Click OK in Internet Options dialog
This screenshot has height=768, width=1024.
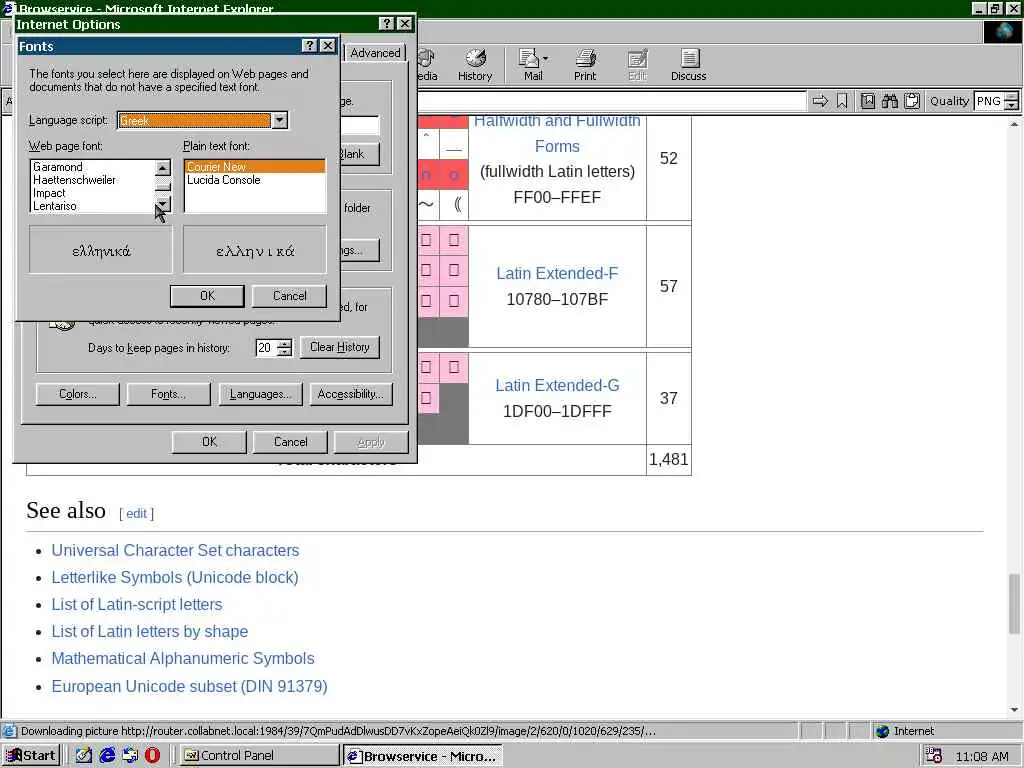point(209,442)
